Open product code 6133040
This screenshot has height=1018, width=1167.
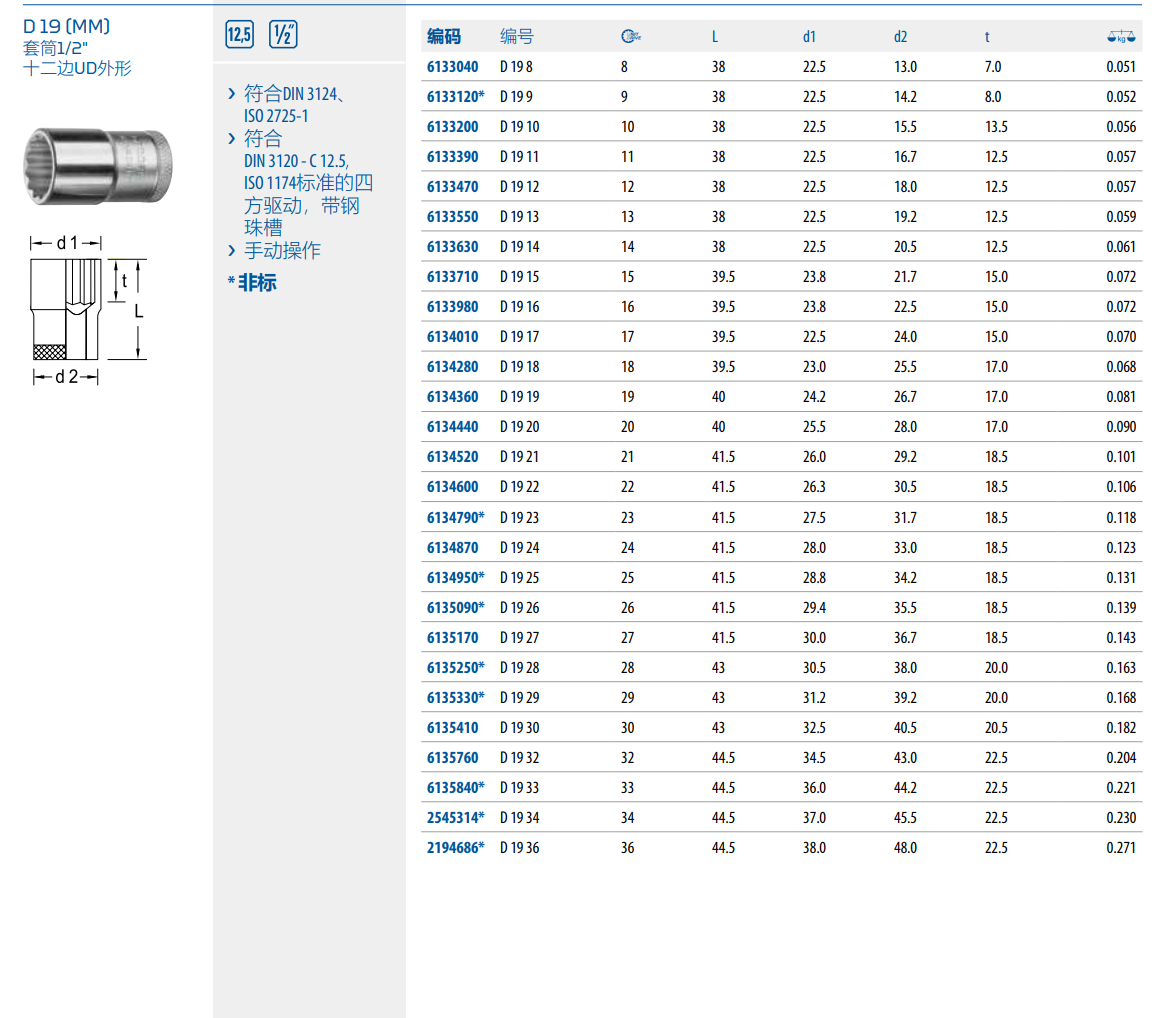point(452,67)
